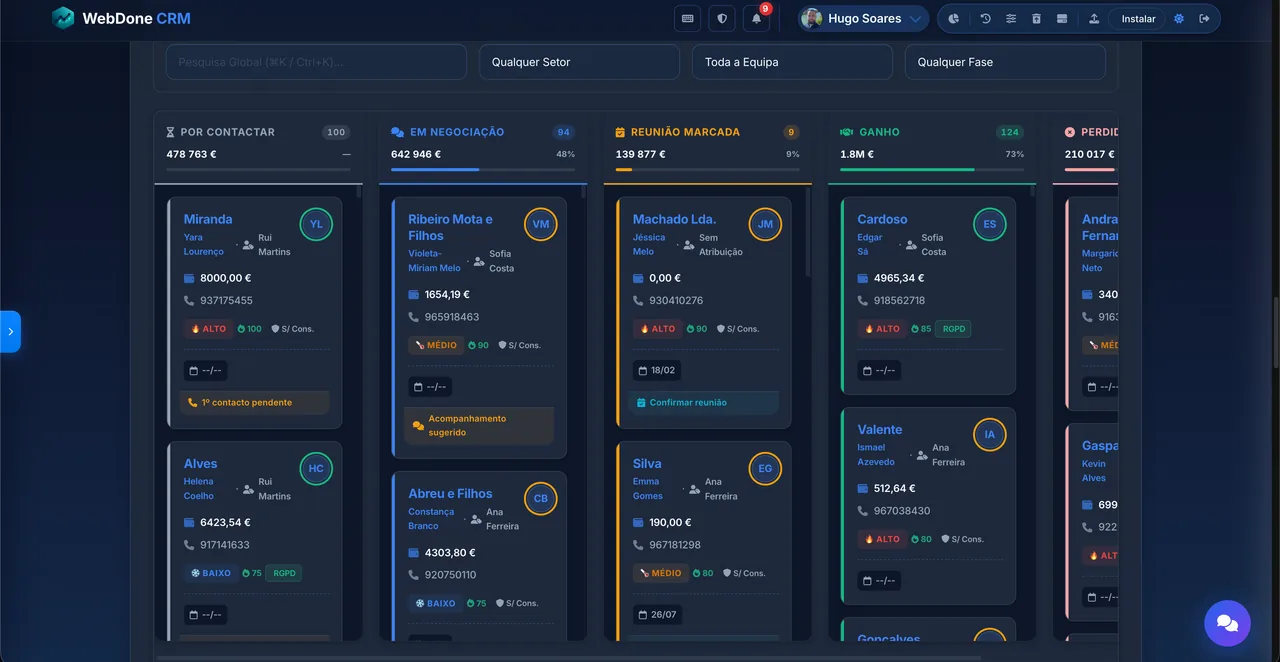Image resolution: width=1280 pixels, height=662 pixels.
Task: Click the board horizontal scrollbar at bottom
Action: pyautogui.click(x=568, y=658)
